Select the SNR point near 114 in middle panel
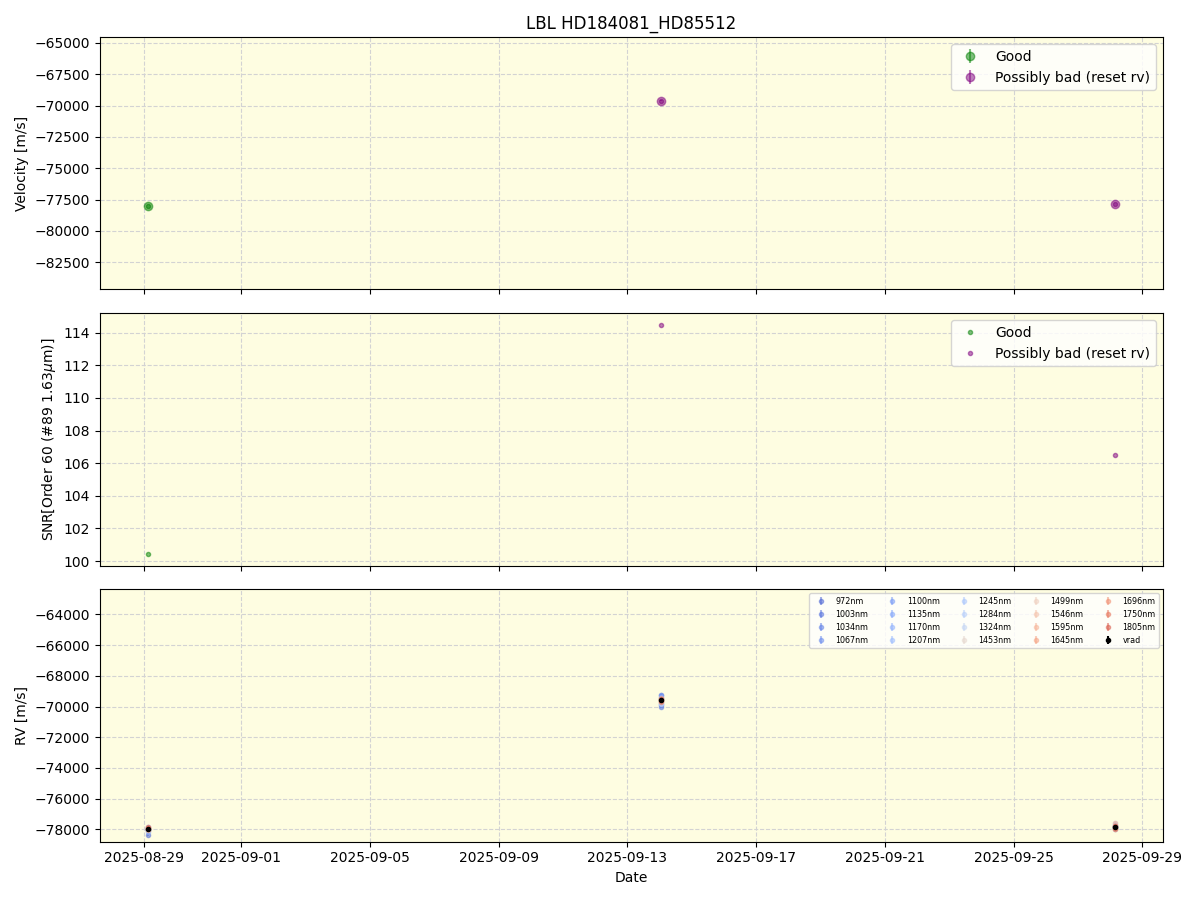The width and height of the screenshot is (1200, 900). (x=661, y=325)
